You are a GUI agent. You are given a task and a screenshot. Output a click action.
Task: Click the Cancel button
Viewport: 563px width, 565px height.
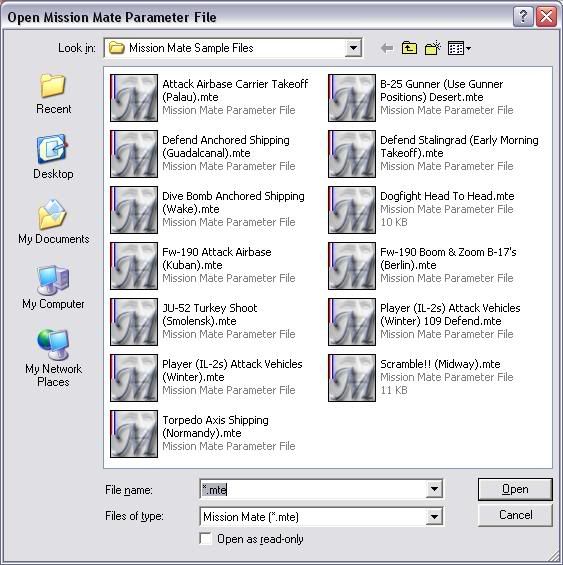coord(515,515)
